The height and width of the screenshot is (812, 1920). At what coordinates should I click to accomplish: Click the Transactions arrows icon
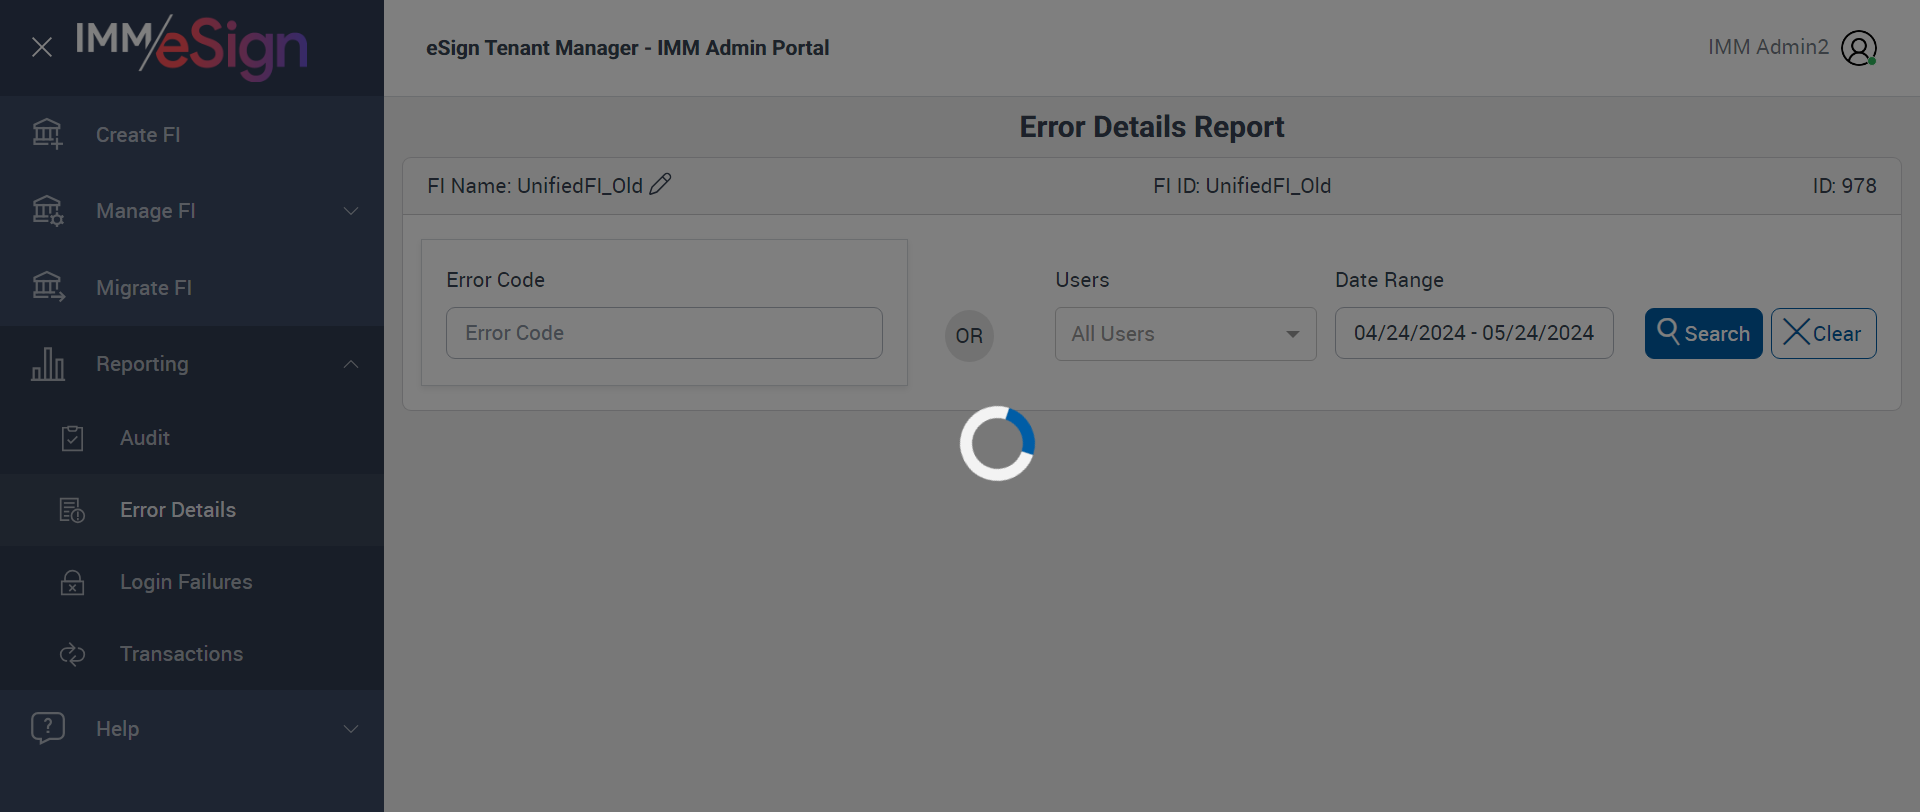(x=72, y=654)
